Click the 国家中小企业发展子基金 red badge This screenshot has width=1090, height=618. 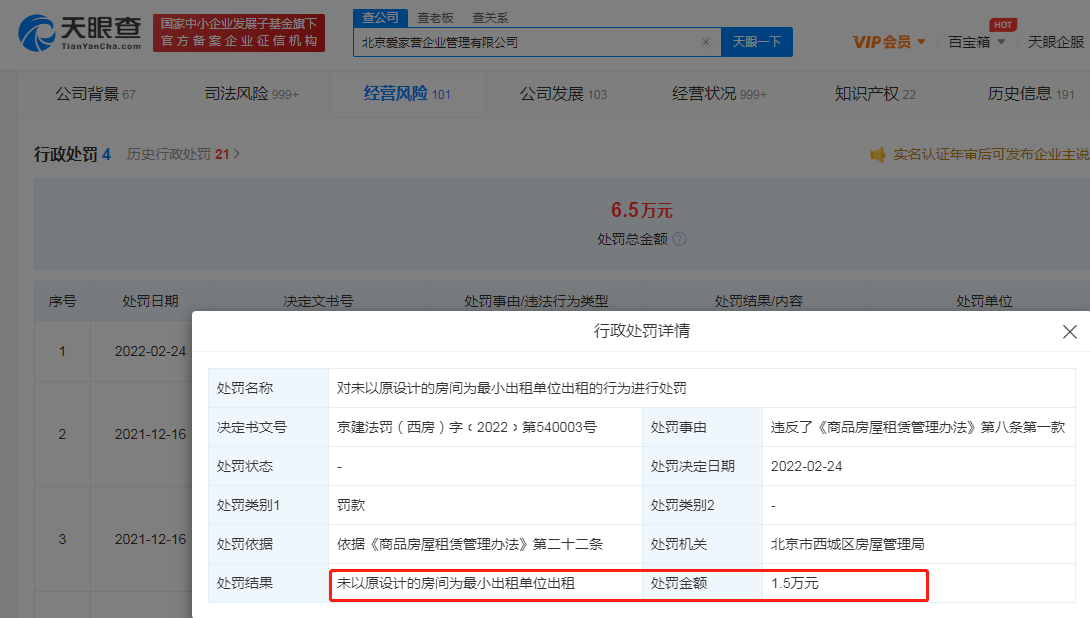(x=239, y=32)
